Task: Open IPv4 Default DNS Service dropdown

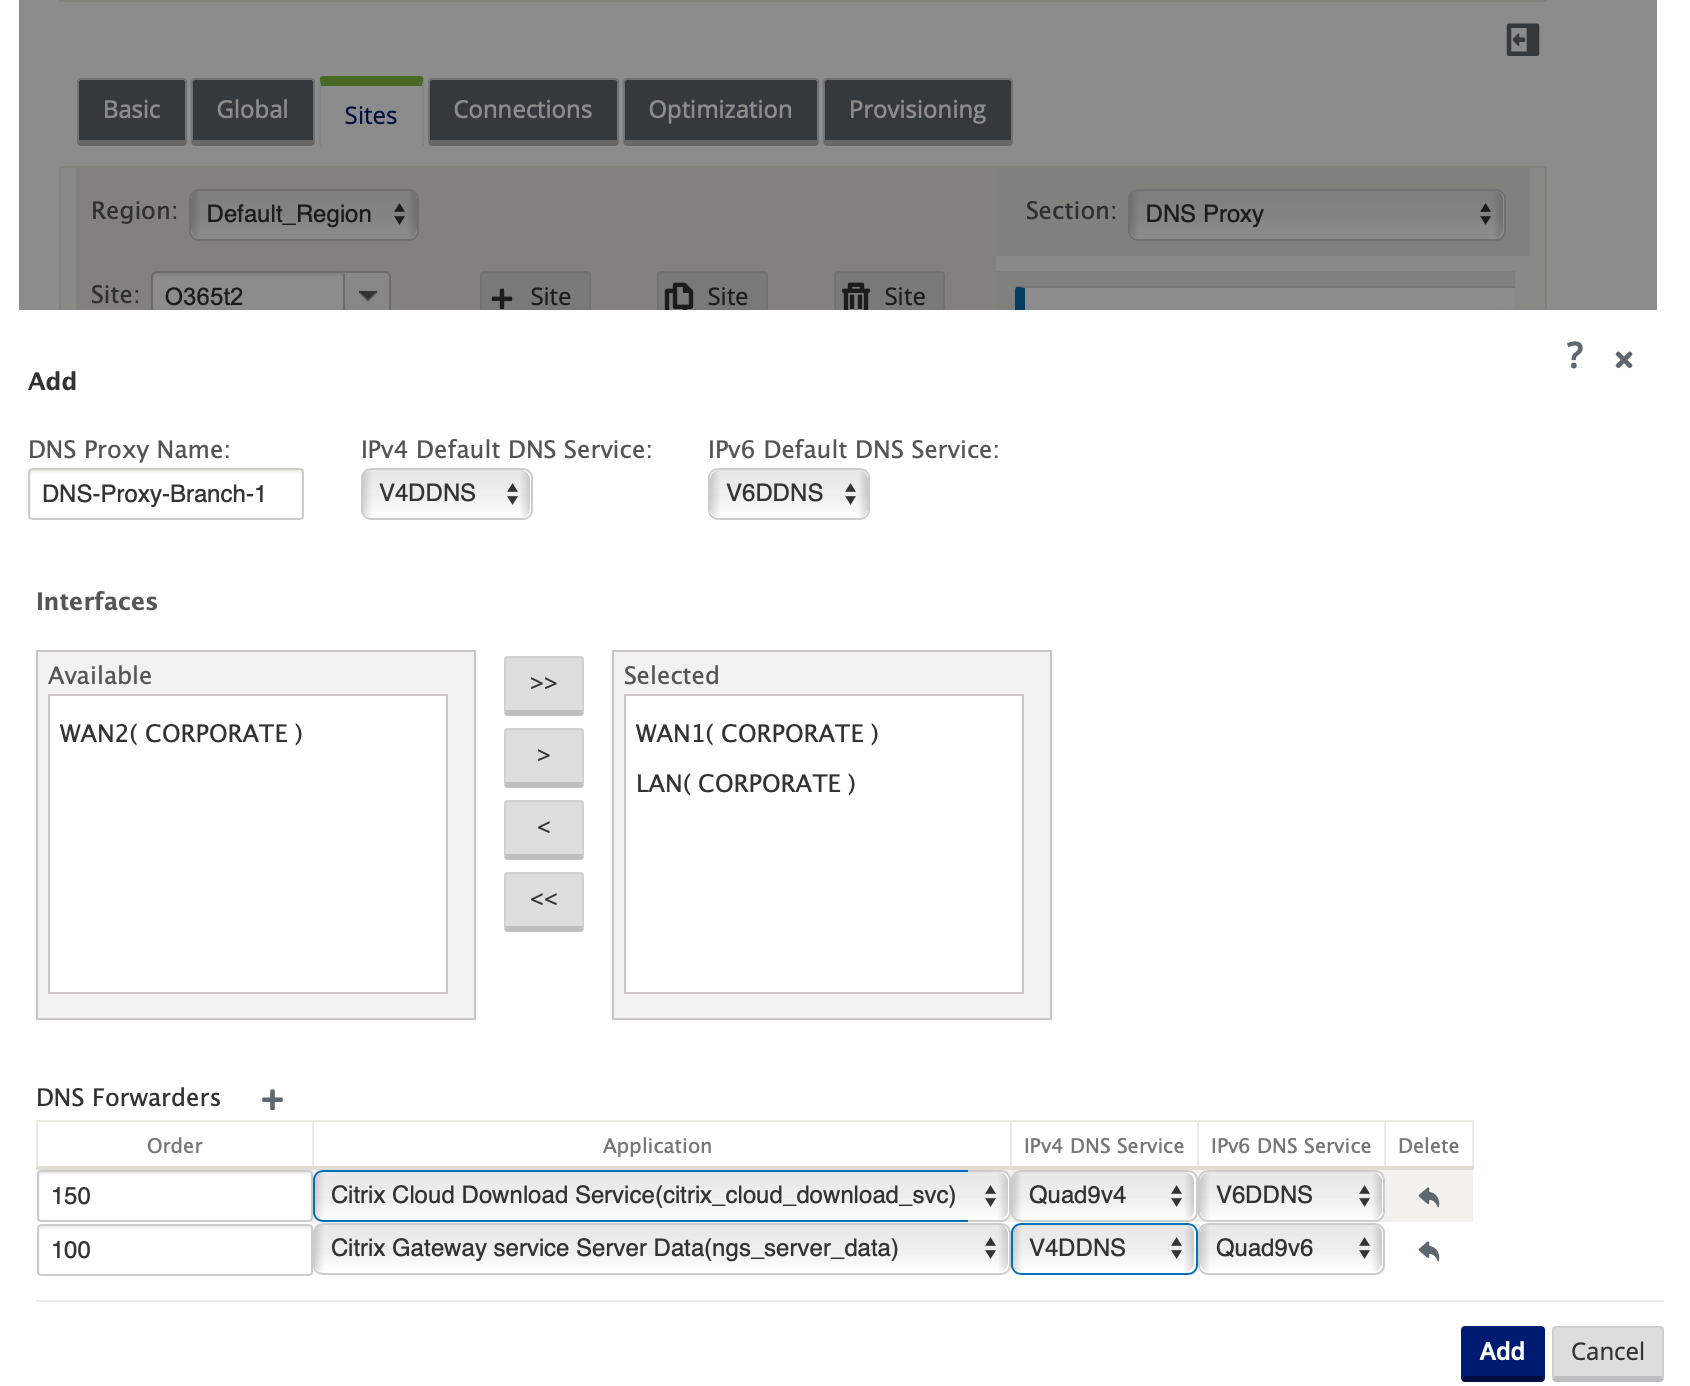Action: (x=447, y=494)
